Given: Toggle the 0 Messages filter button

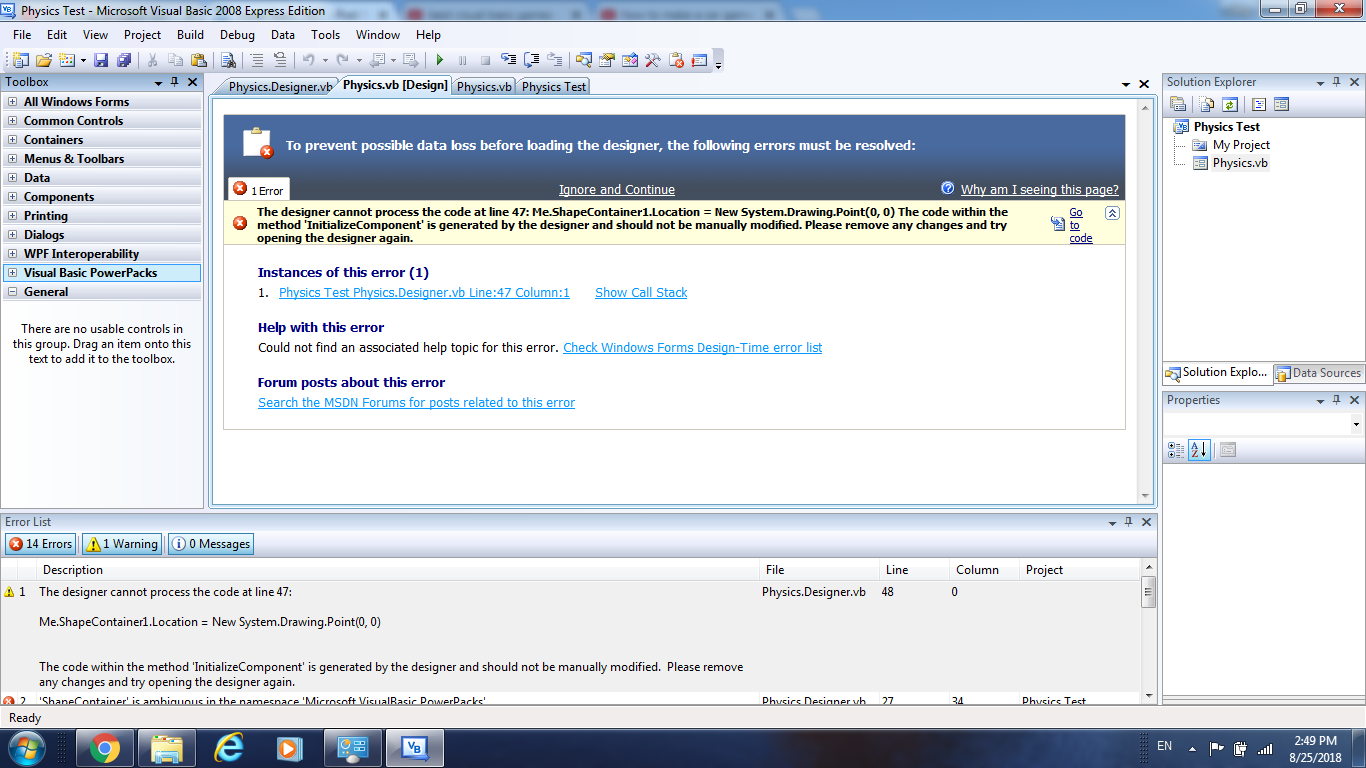Looking at the screenshot, I should tap(211, 544).
